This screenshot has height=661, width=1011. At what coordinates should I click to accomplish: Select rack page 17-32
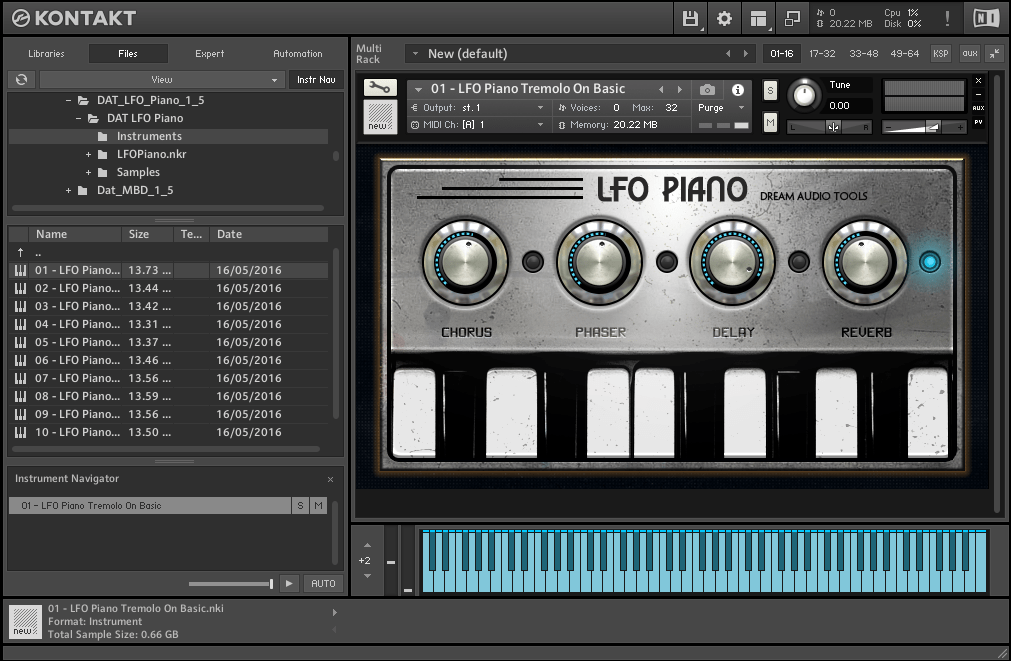822,54
